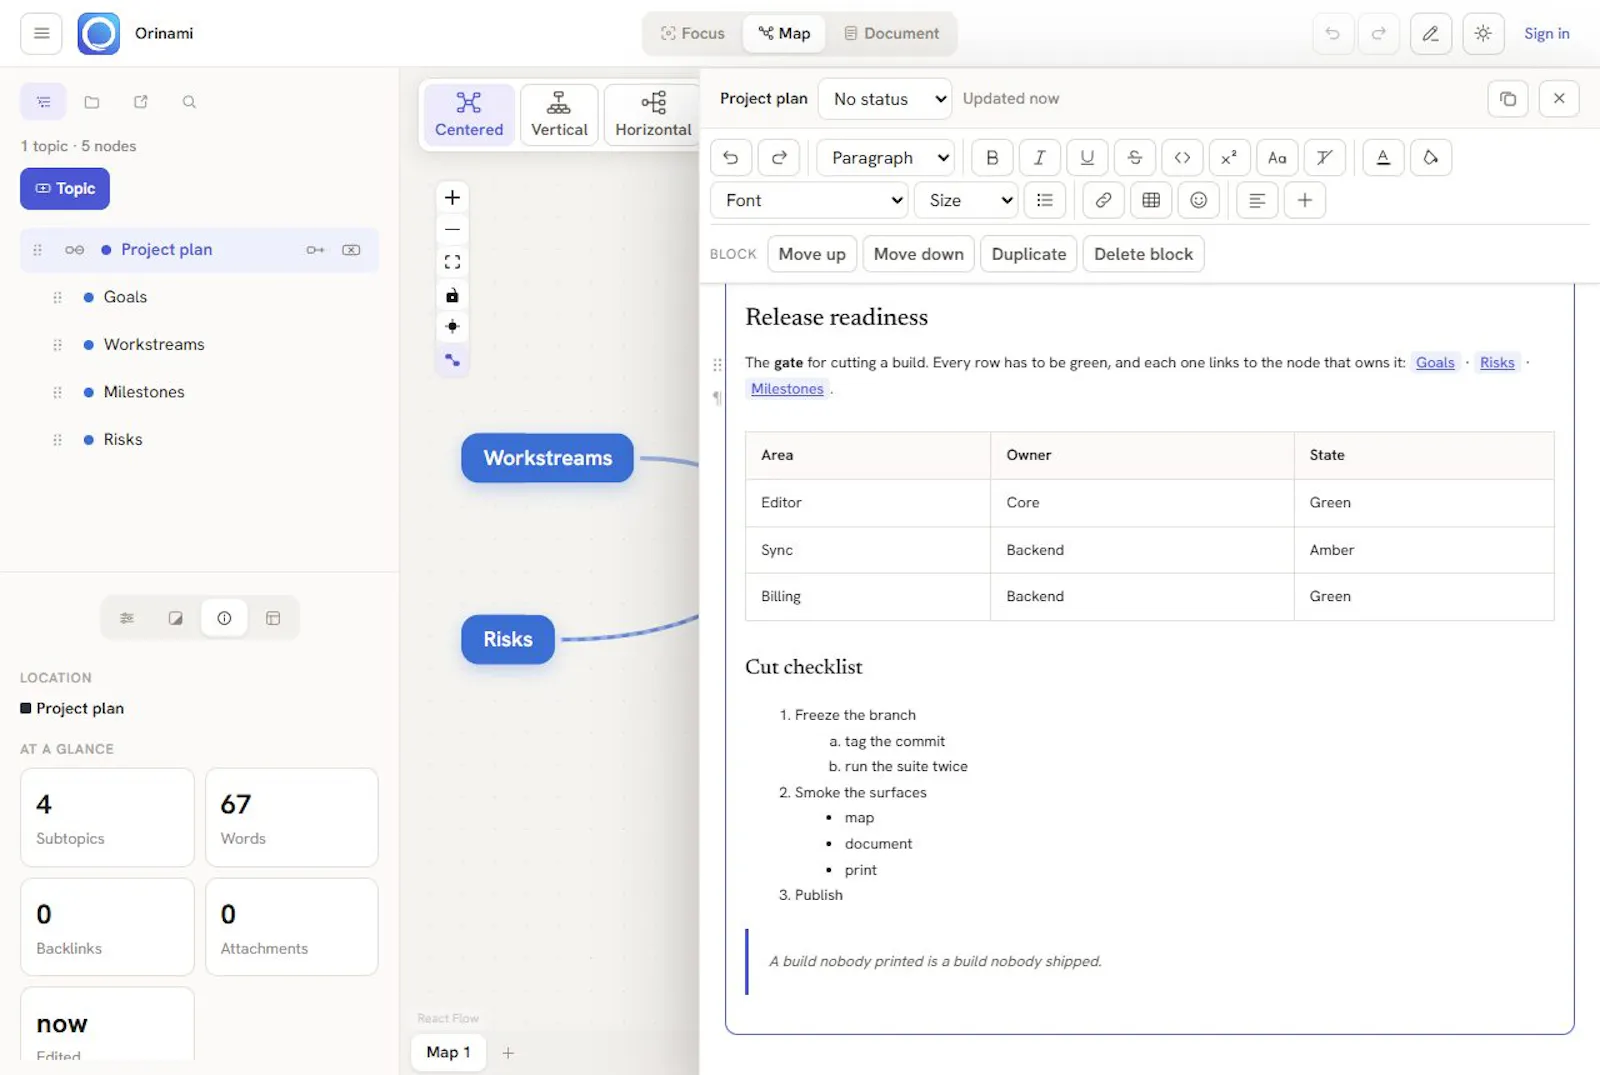Screen dimensions: 1600x1075
Task: Open the Size dropdown
Action: pyautogui.click(x=966, y=200)
